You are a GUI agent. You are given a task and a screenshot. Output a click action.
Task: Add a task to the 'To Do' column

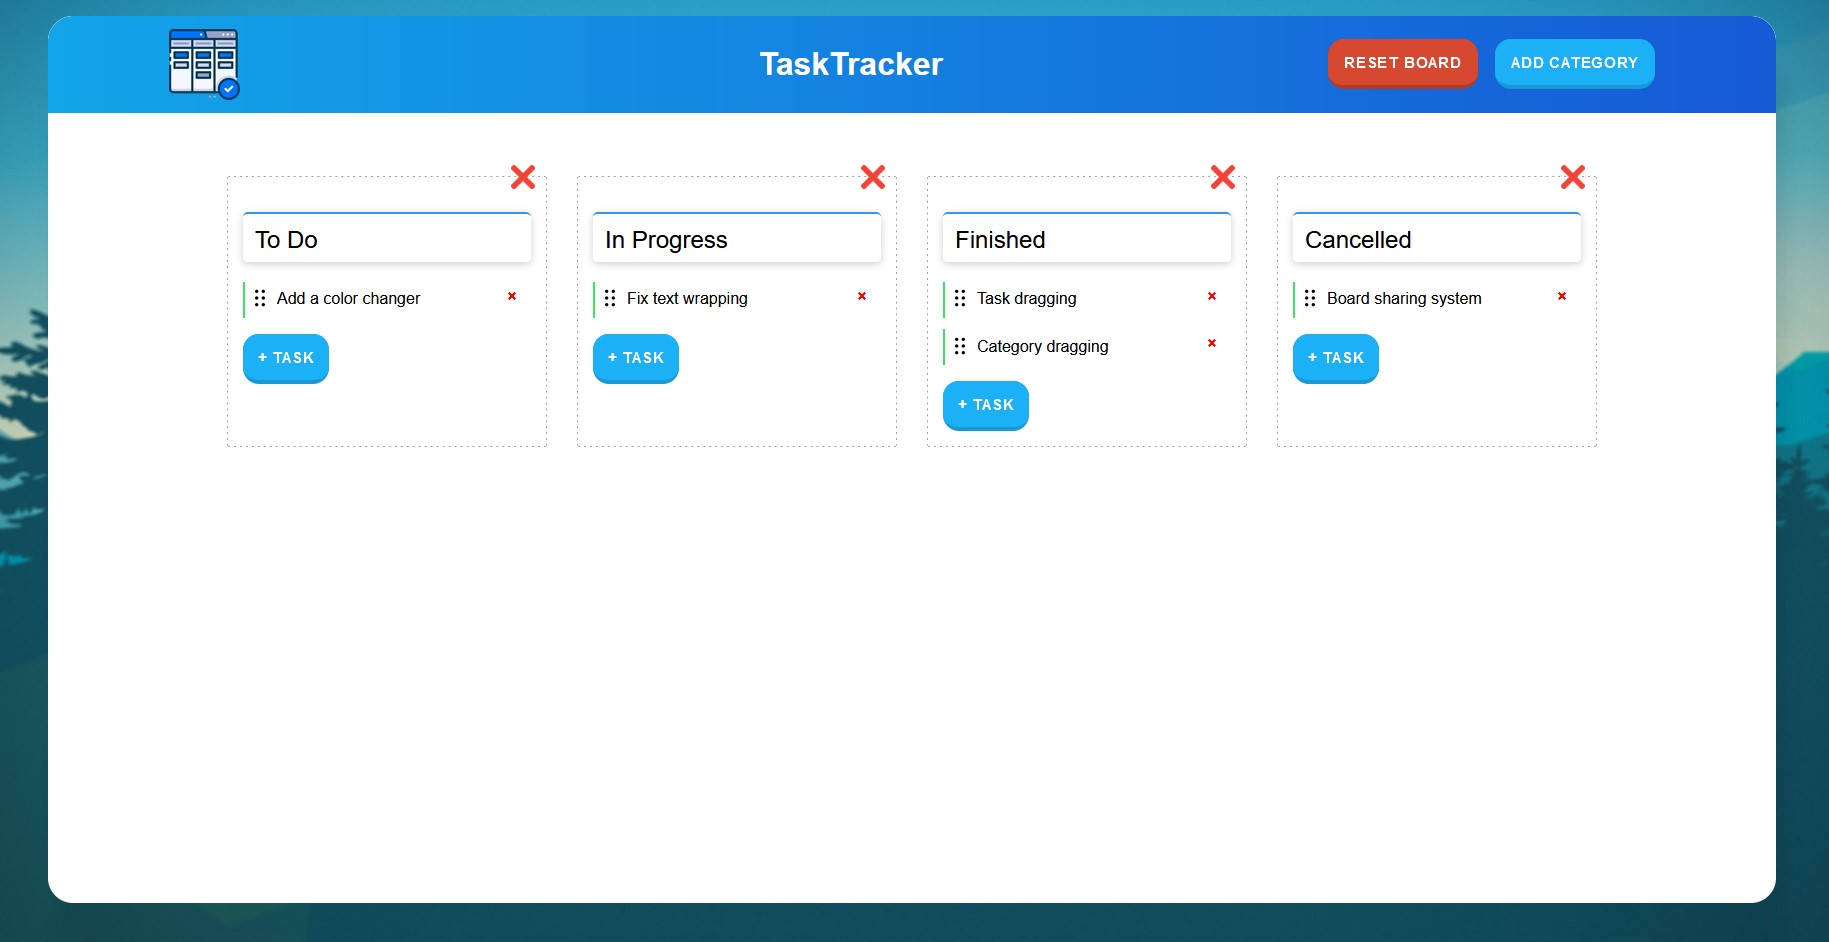click(x=285, y=358)
